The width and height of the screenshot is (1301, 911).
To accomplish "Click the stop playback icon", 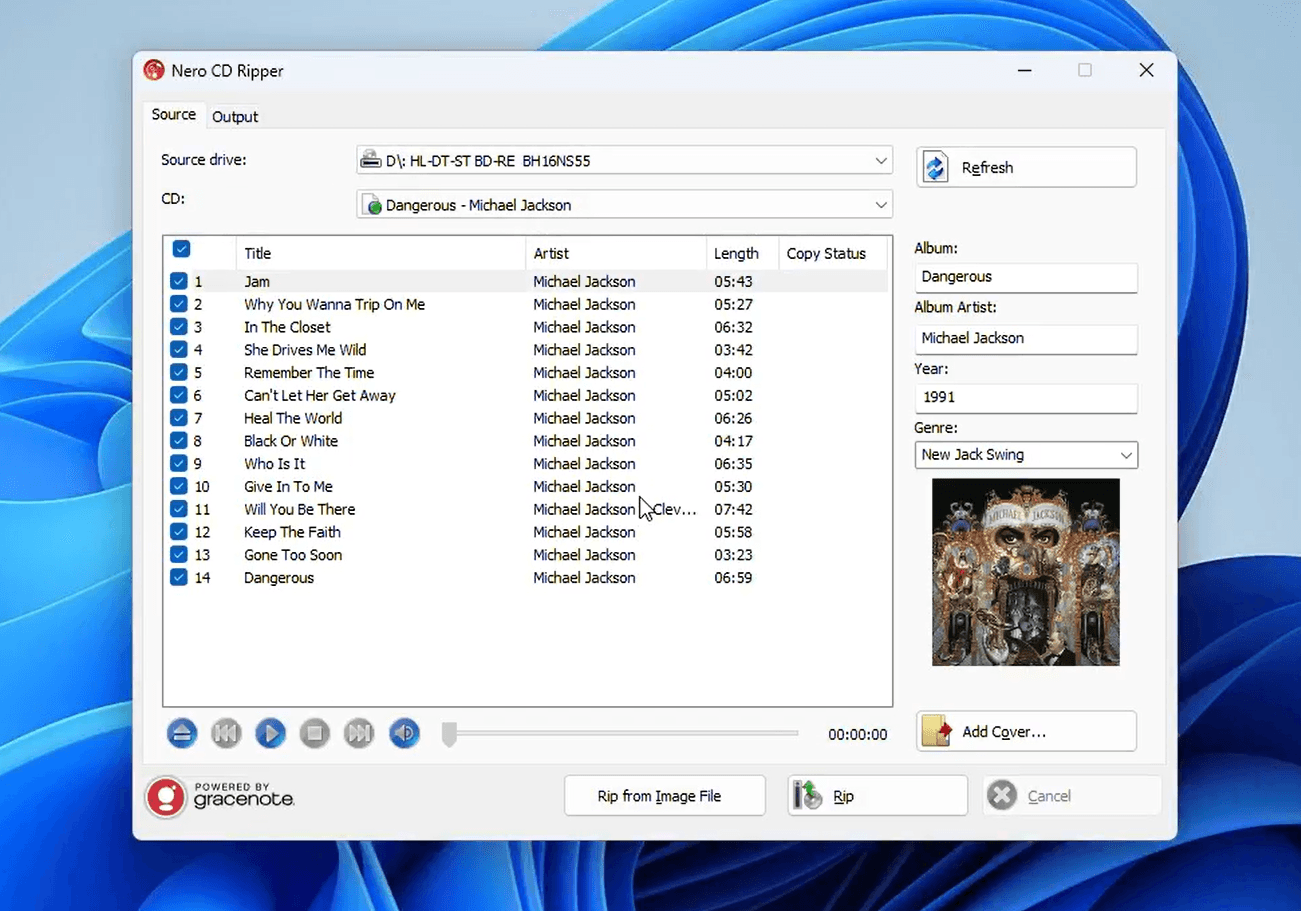I will (x=314, y=734).
